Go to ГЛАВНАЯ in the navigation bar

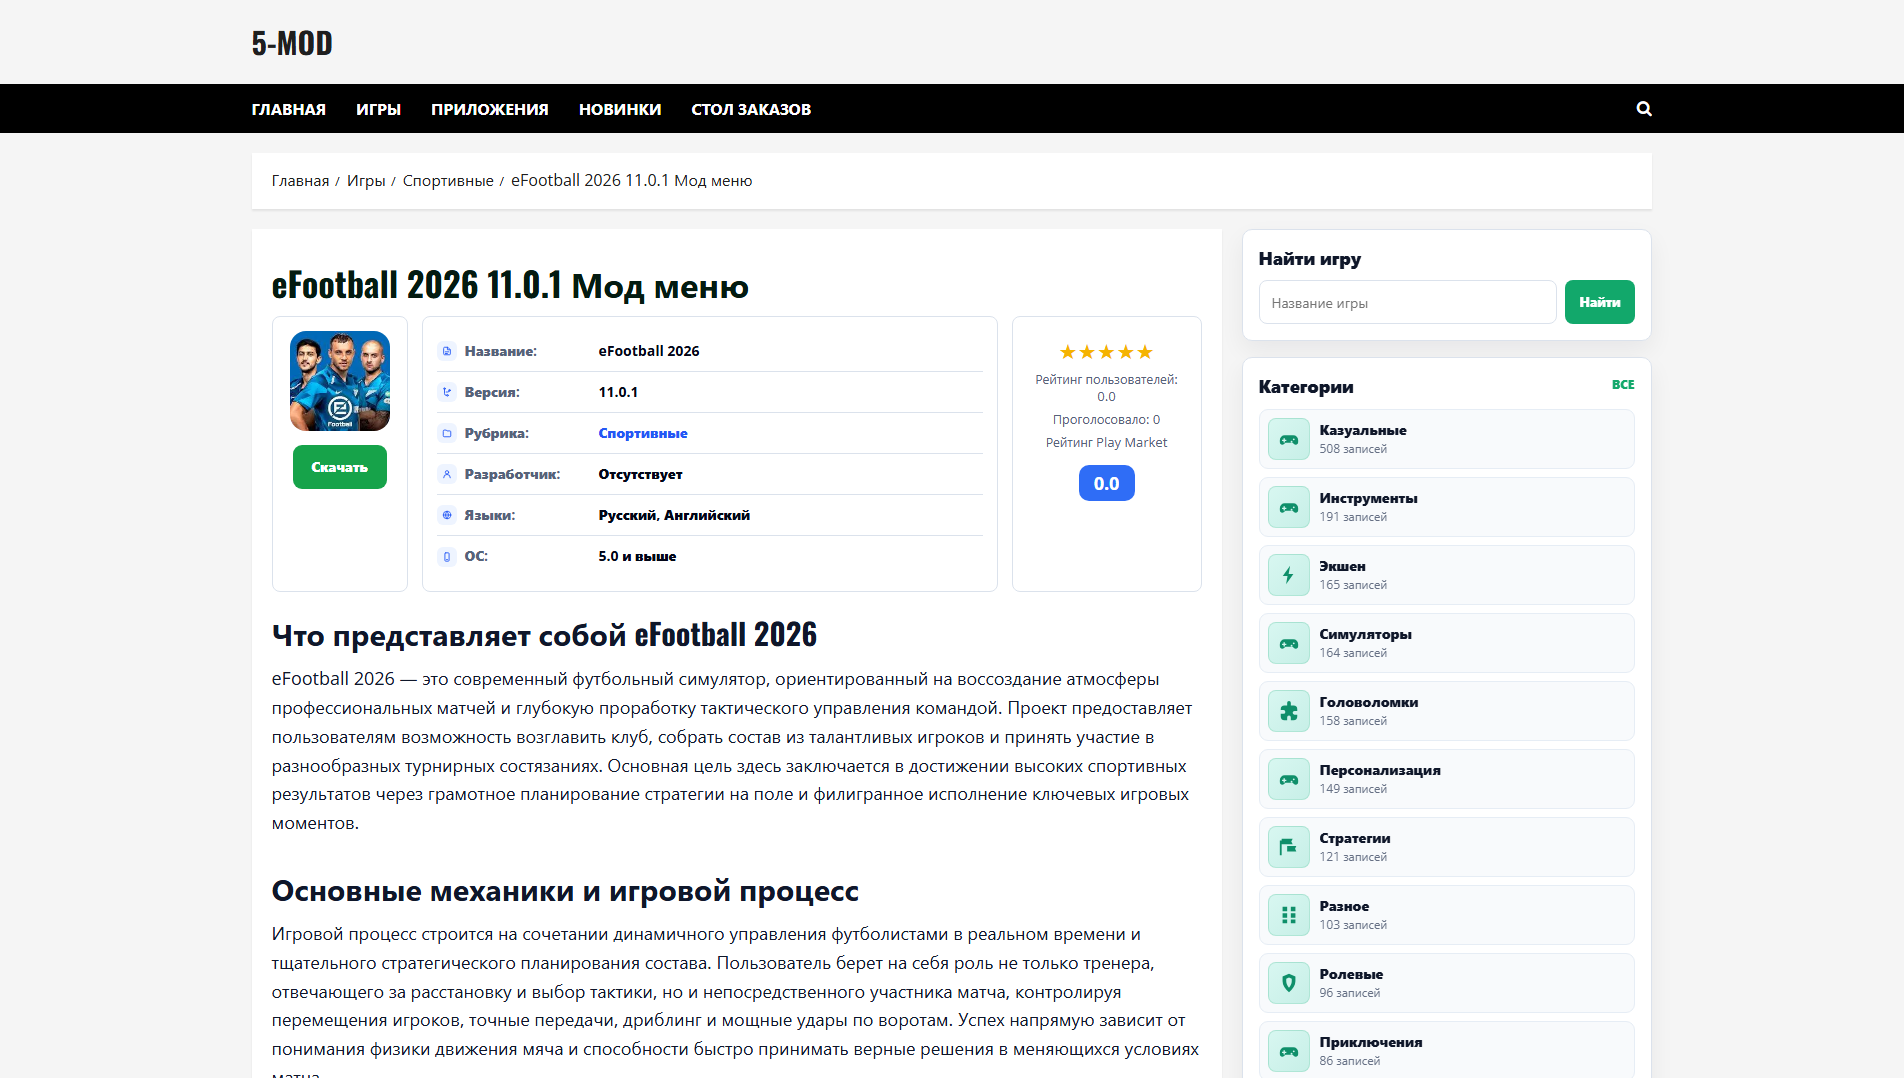(x=289, y=109)
